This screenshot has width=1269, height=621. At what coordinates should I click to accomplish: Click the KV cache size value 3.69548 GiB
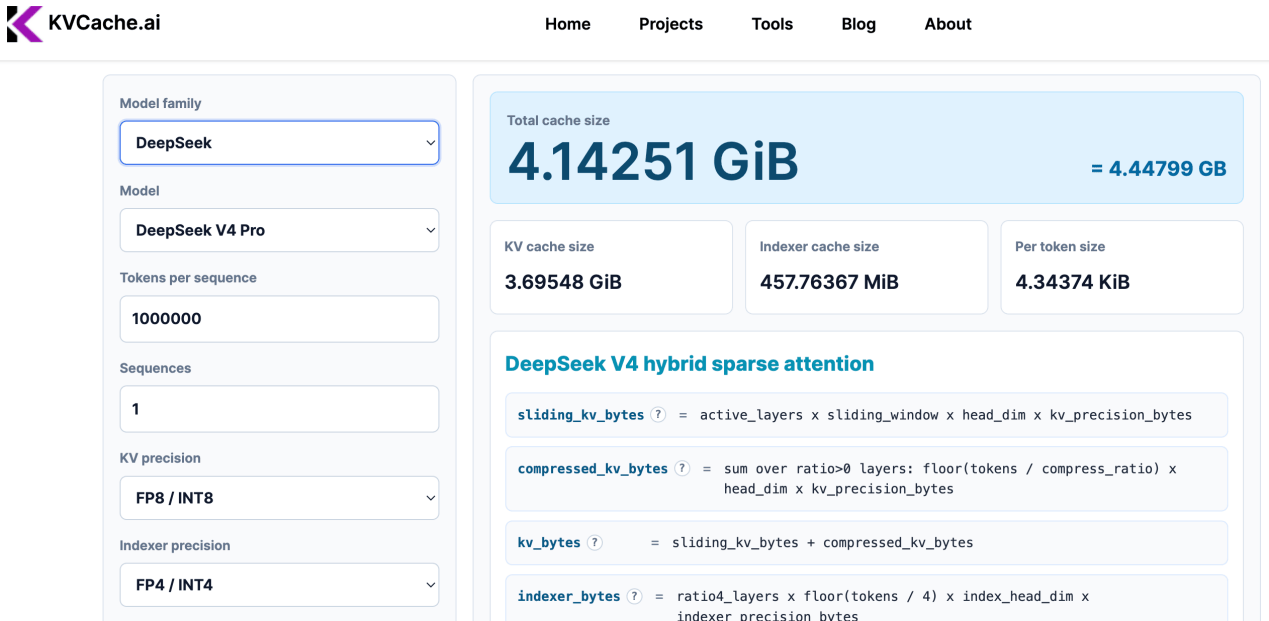pos(563,282)
